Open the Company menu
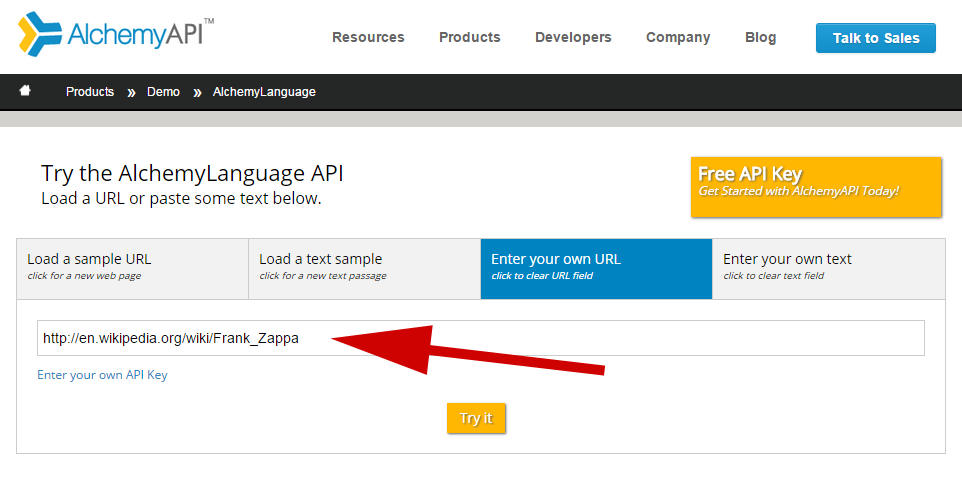The height and width of the screenshot is (484, 962). (678, 37)
